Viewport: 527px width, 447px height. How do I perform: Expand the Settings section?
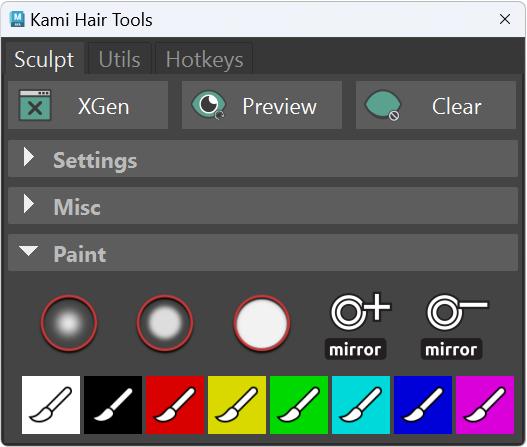click(x=263, y=159)
